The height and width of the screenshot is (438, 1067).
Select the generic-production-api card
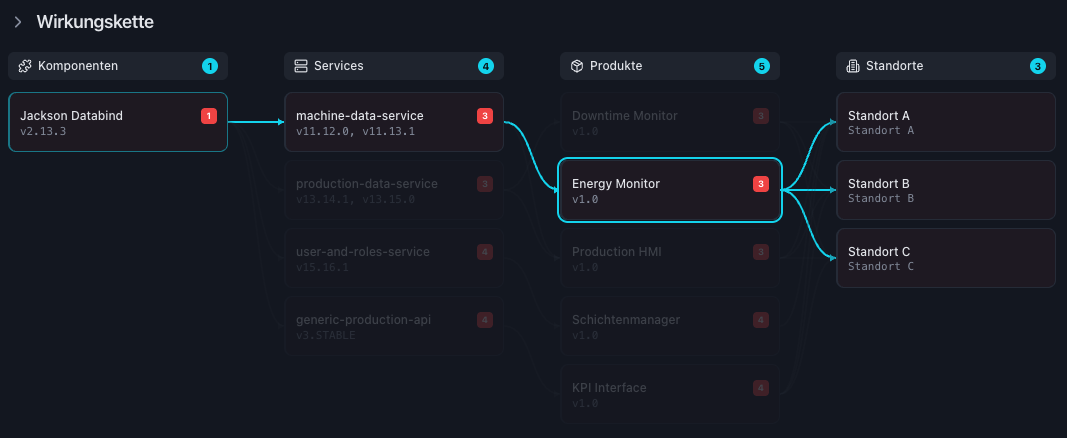point(394,326)
